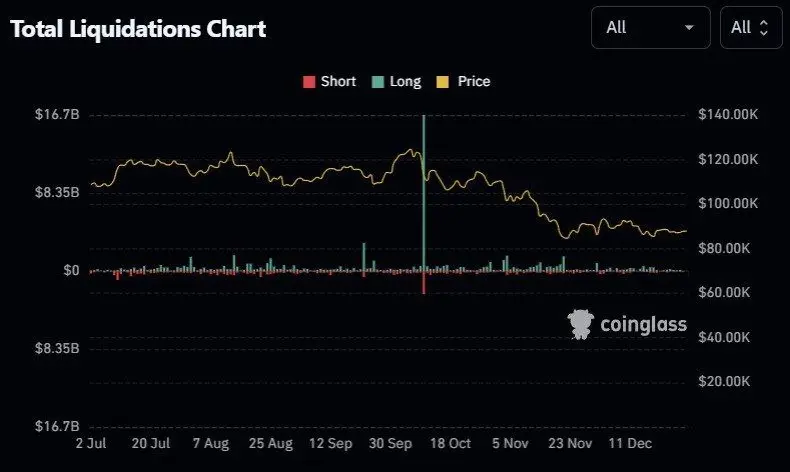Click the Total Liquidations Chart title

pos(138,29)
